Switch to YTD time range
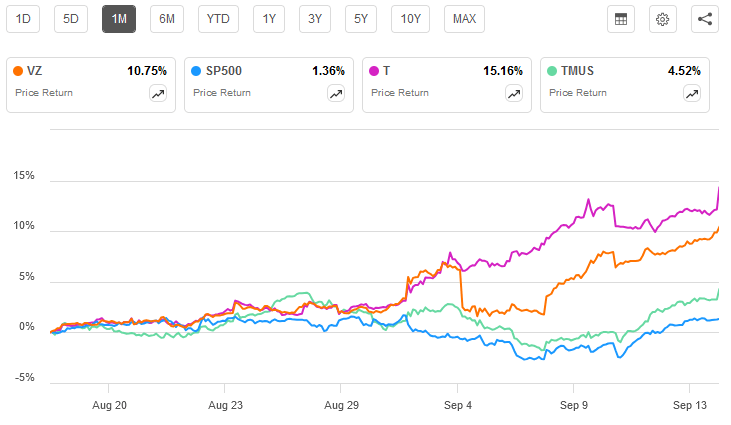Screen dimensions: 731x425 pos(217,19)
